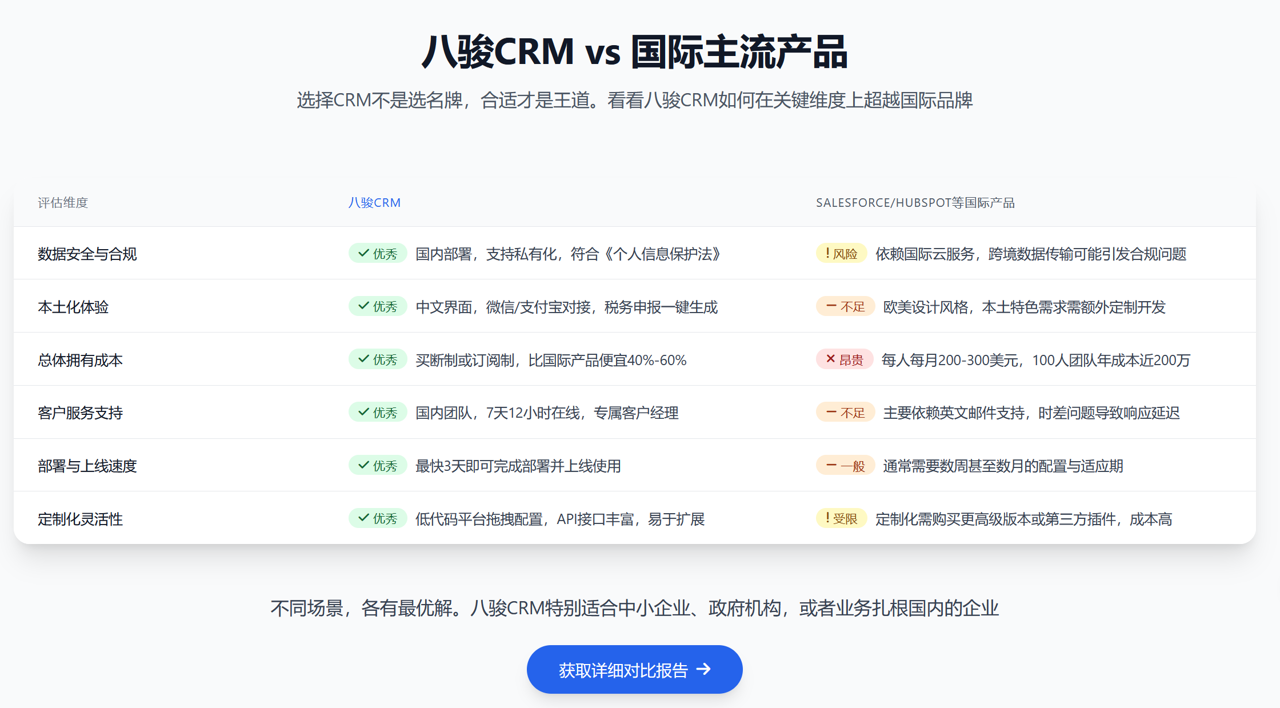
Task: Click the 评估维度 column header
Action: [63, 203]
